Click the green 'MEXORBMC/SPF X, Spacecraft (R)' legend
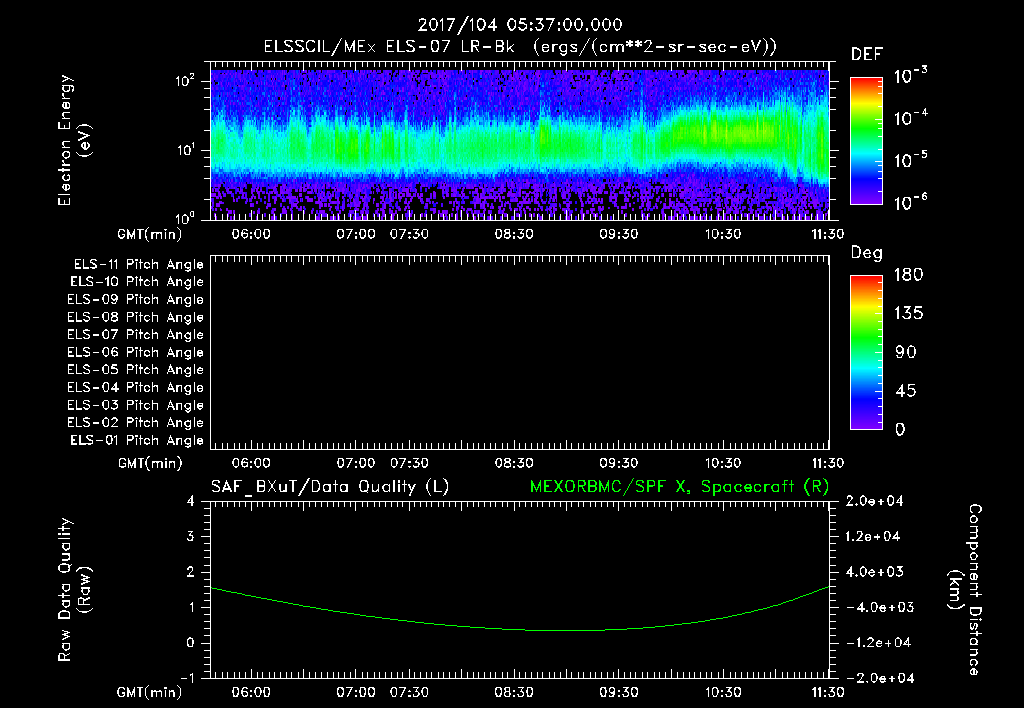1024x708 pixels. tap(679, 487)
